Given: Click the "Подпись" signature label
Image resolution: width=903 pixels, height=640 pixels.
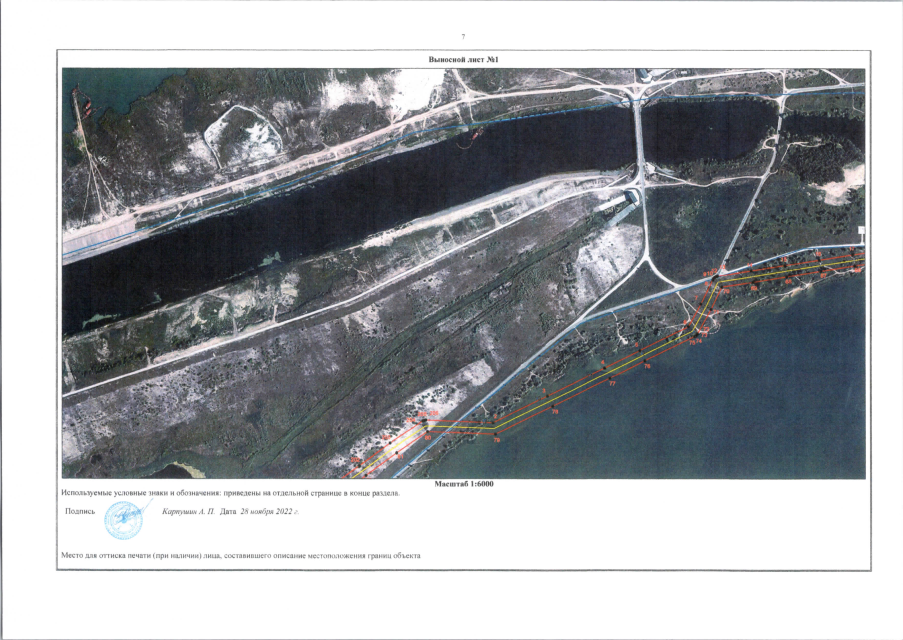Looking at the screenshot, I should point(78,511).
